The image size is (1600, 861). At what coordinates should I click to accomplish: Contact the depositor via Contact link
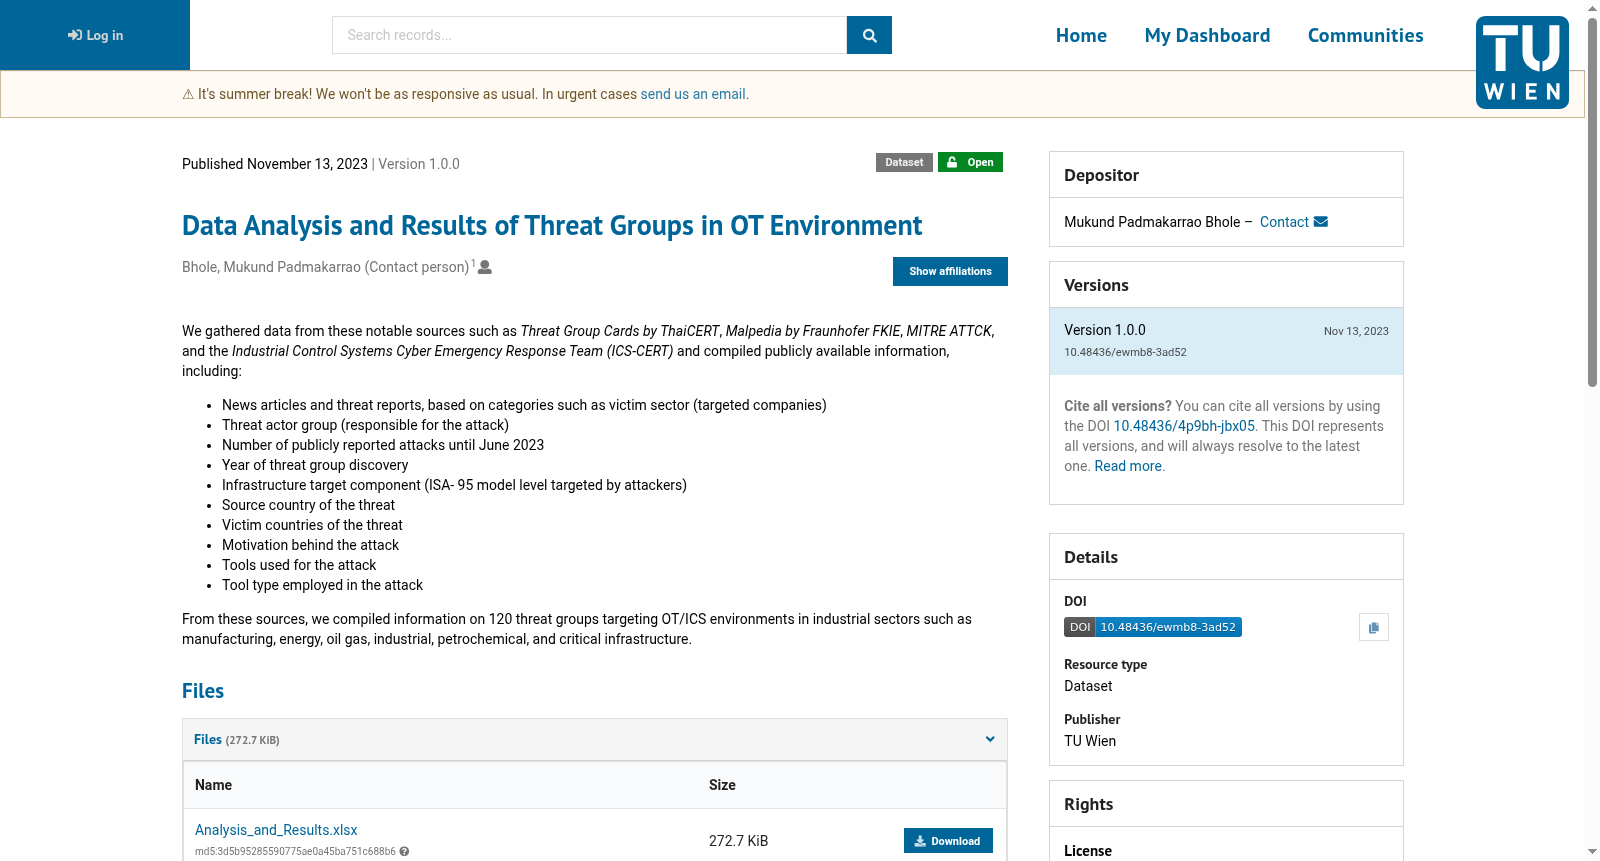point(1284,222)
